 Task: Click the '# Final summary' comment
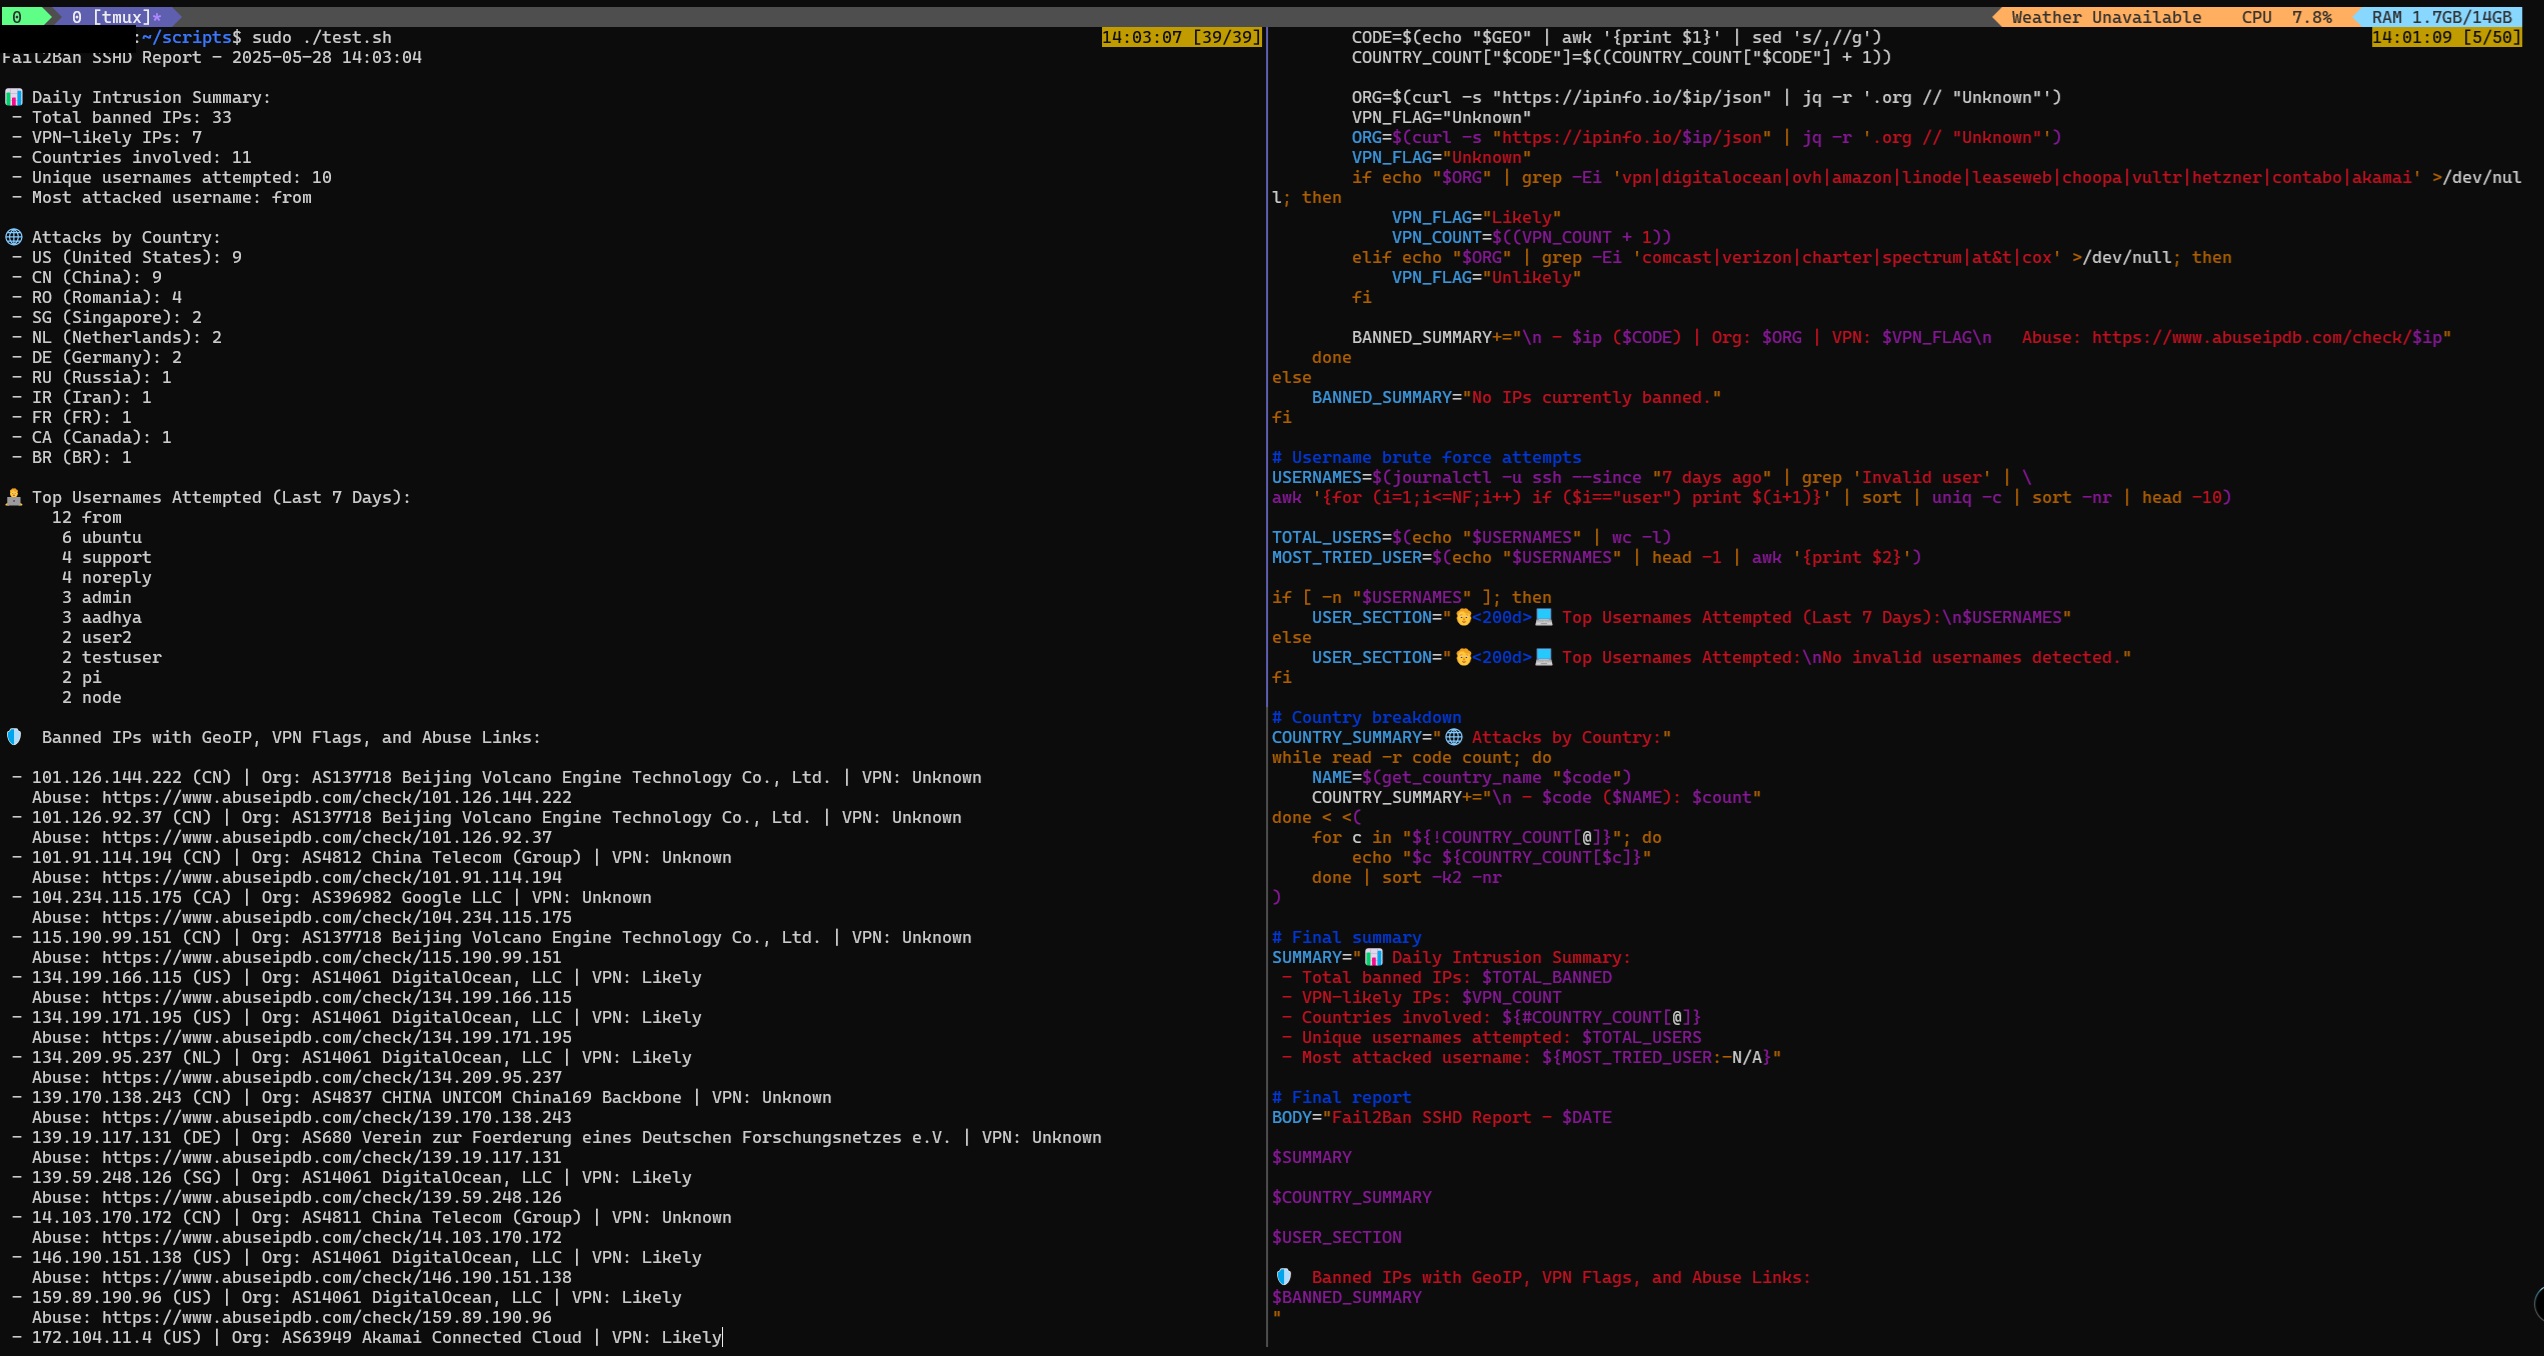coord(1347,937)
